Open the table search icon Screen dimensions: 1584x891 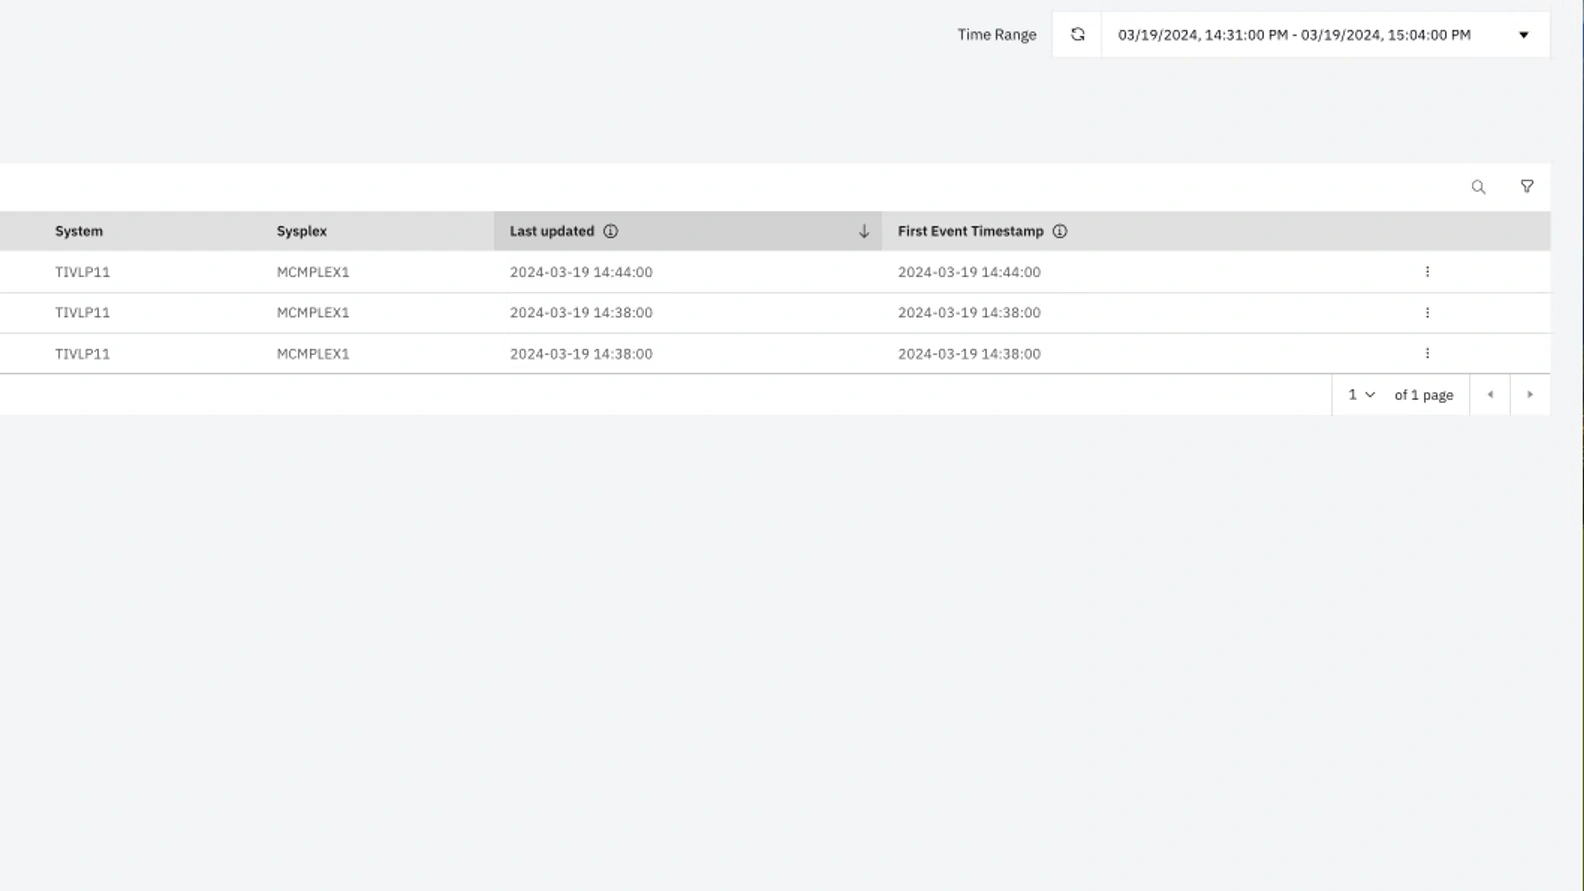(1478, 187)
